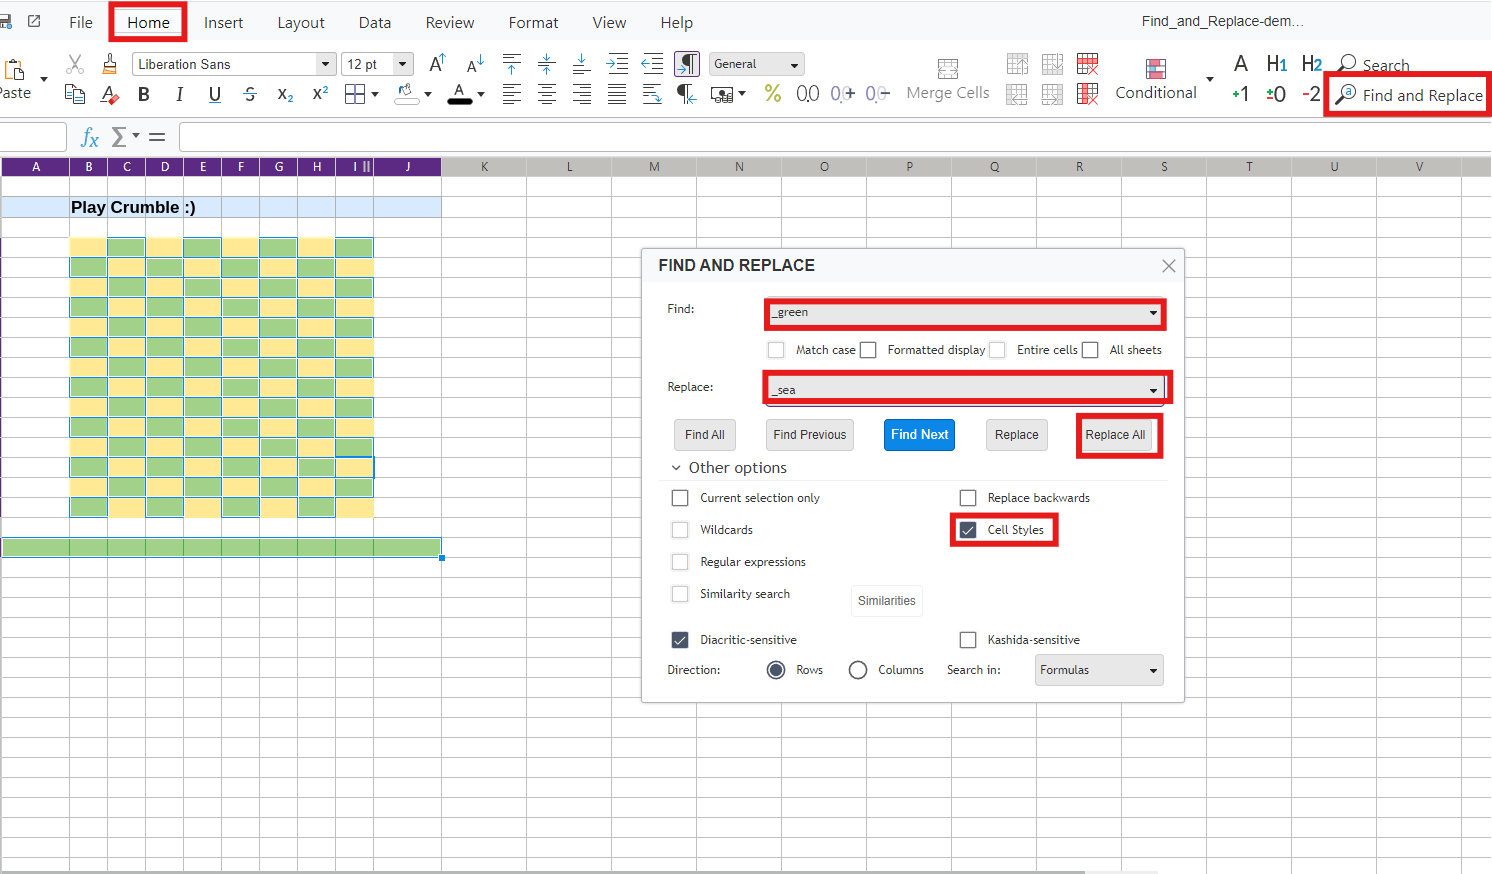Disable the Cell Styles checkbox
The width and height of the screenshot is (1492, 874).
(968, 530)
